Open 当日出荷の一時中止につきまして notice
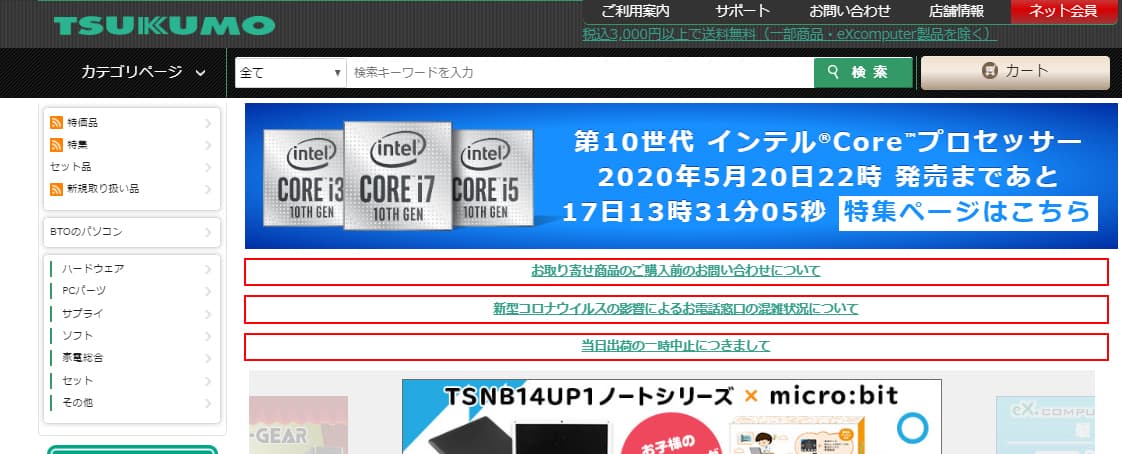Image resolution: width=1122 pixels, height=454 pixels. pos(675,346)
